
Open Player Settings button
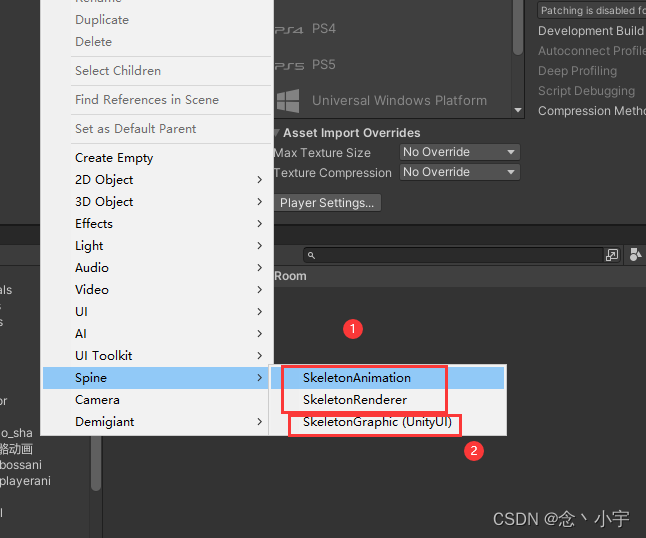click(327, 203)
